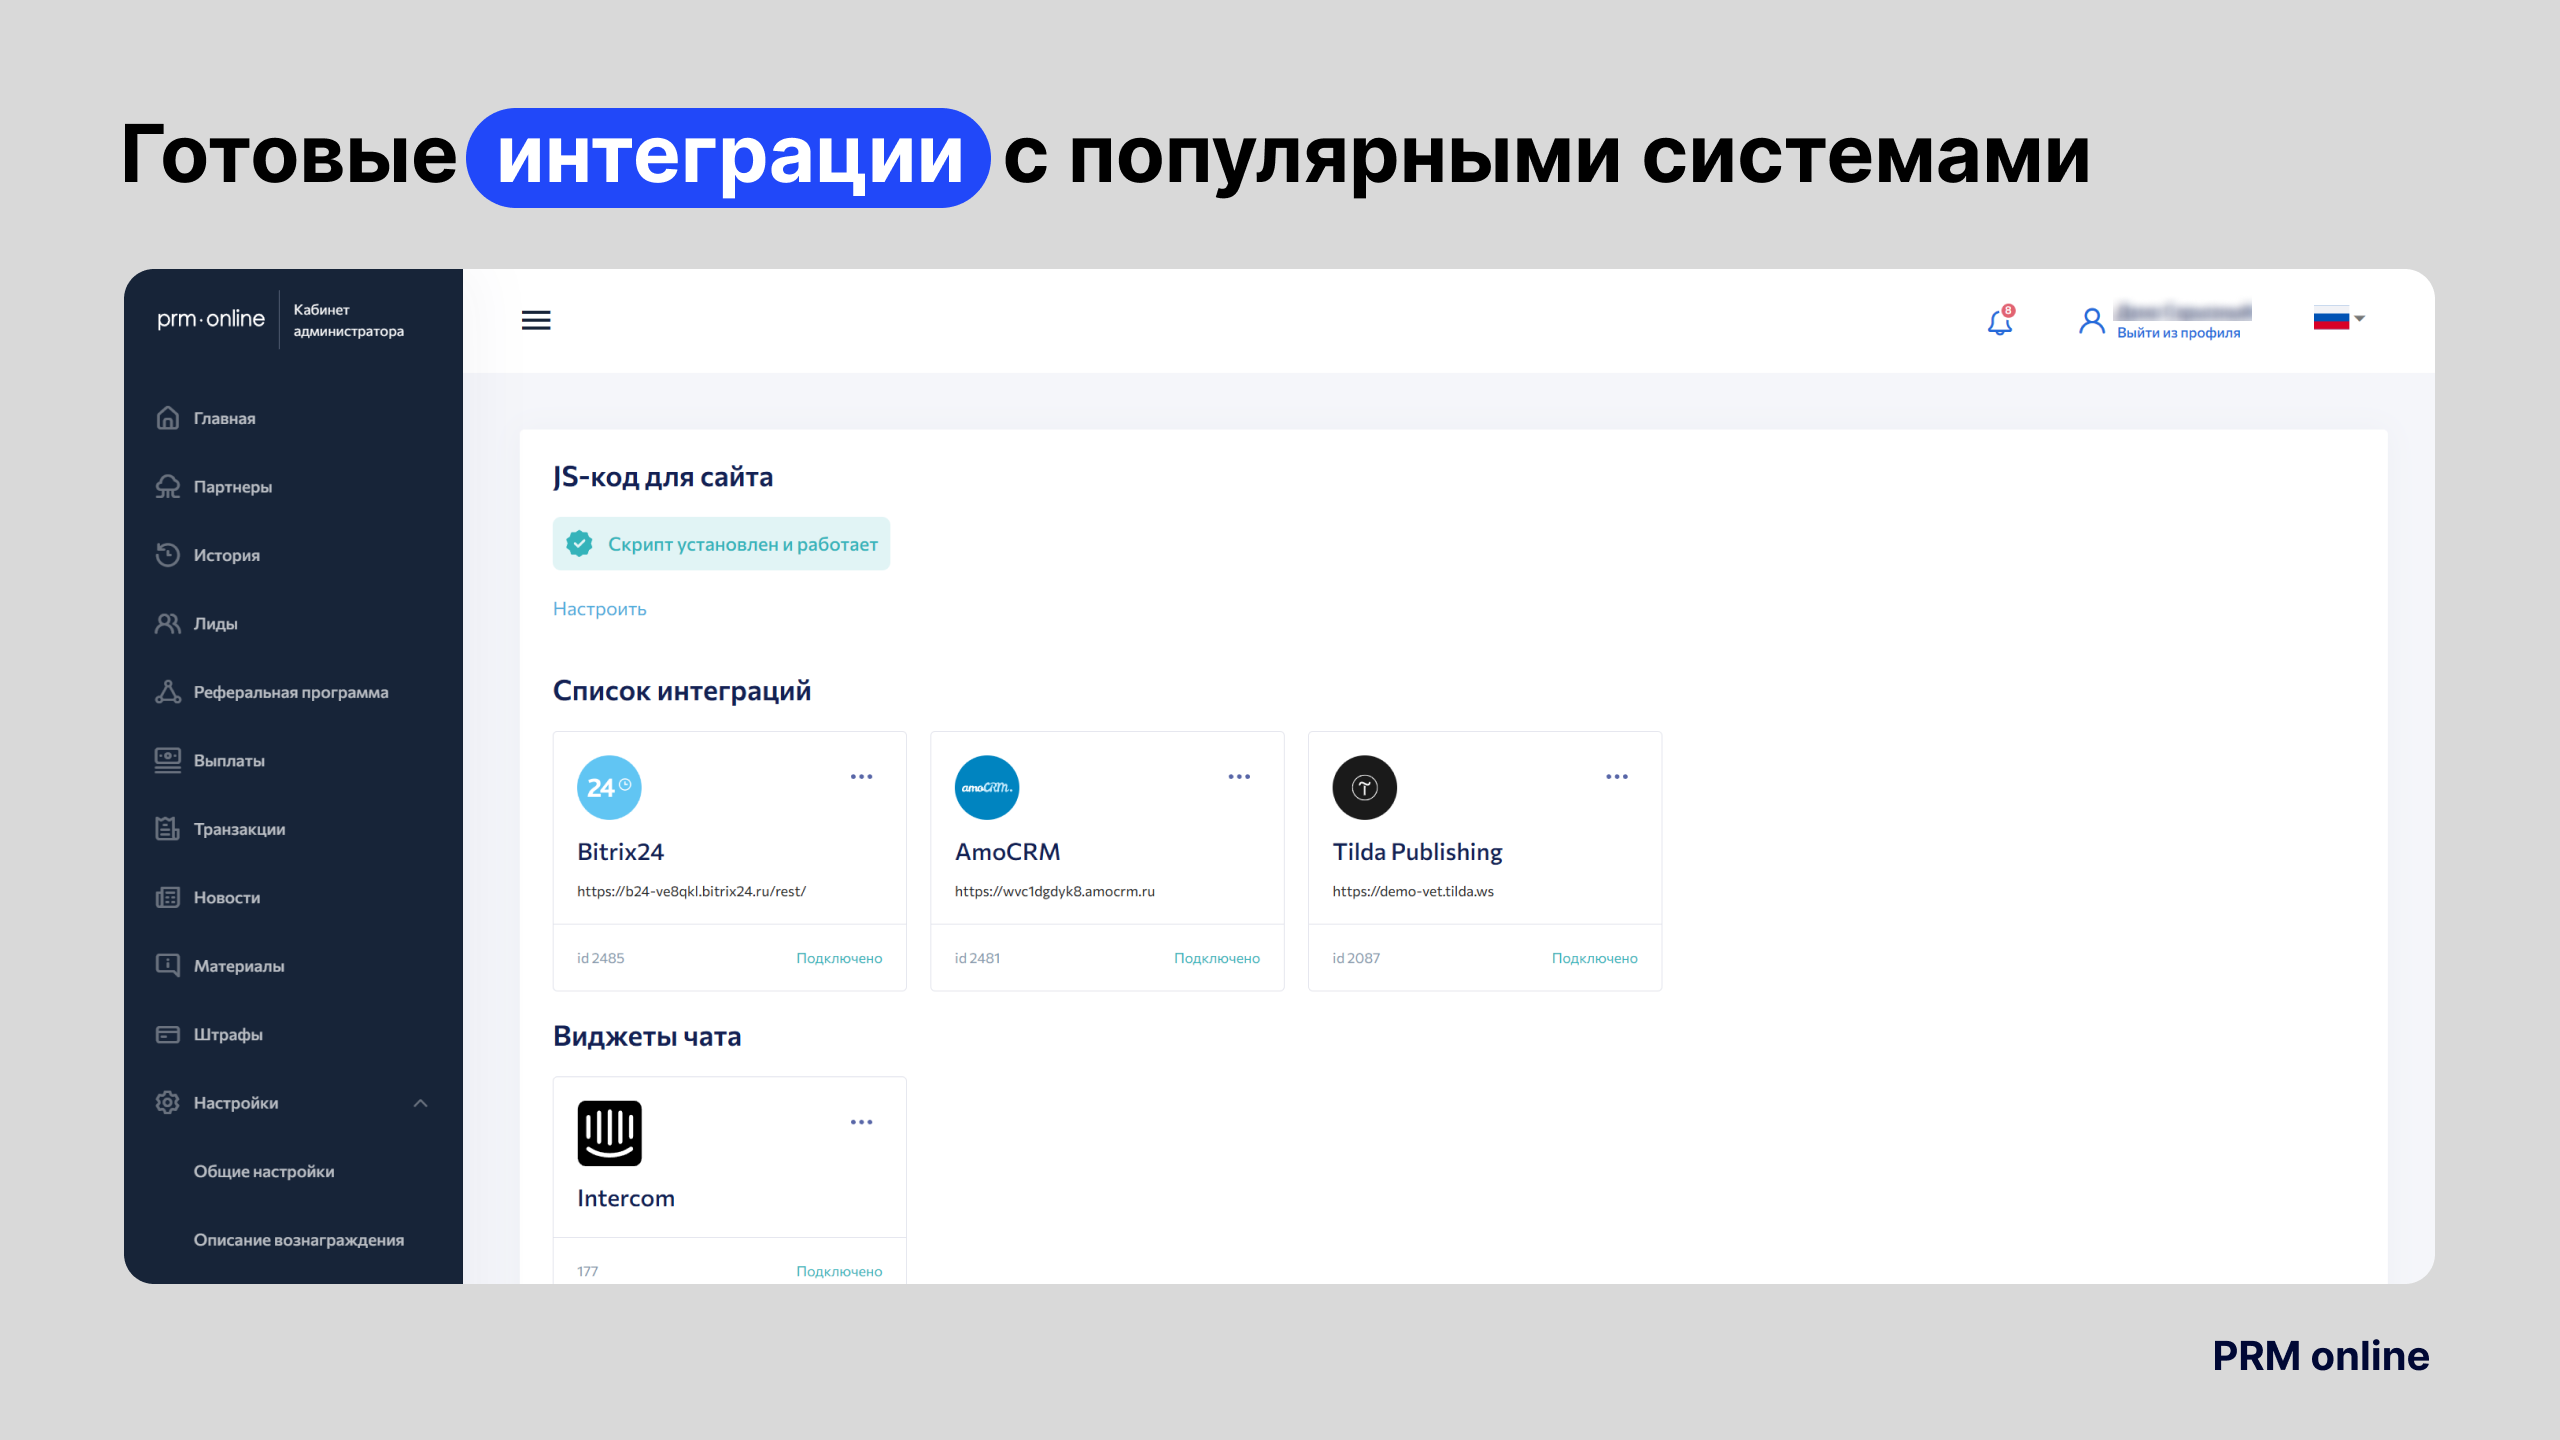Click the AmoCRM logo icon
The height and width of the screenshot is (1440, 2560).
[x=987, y=787]
